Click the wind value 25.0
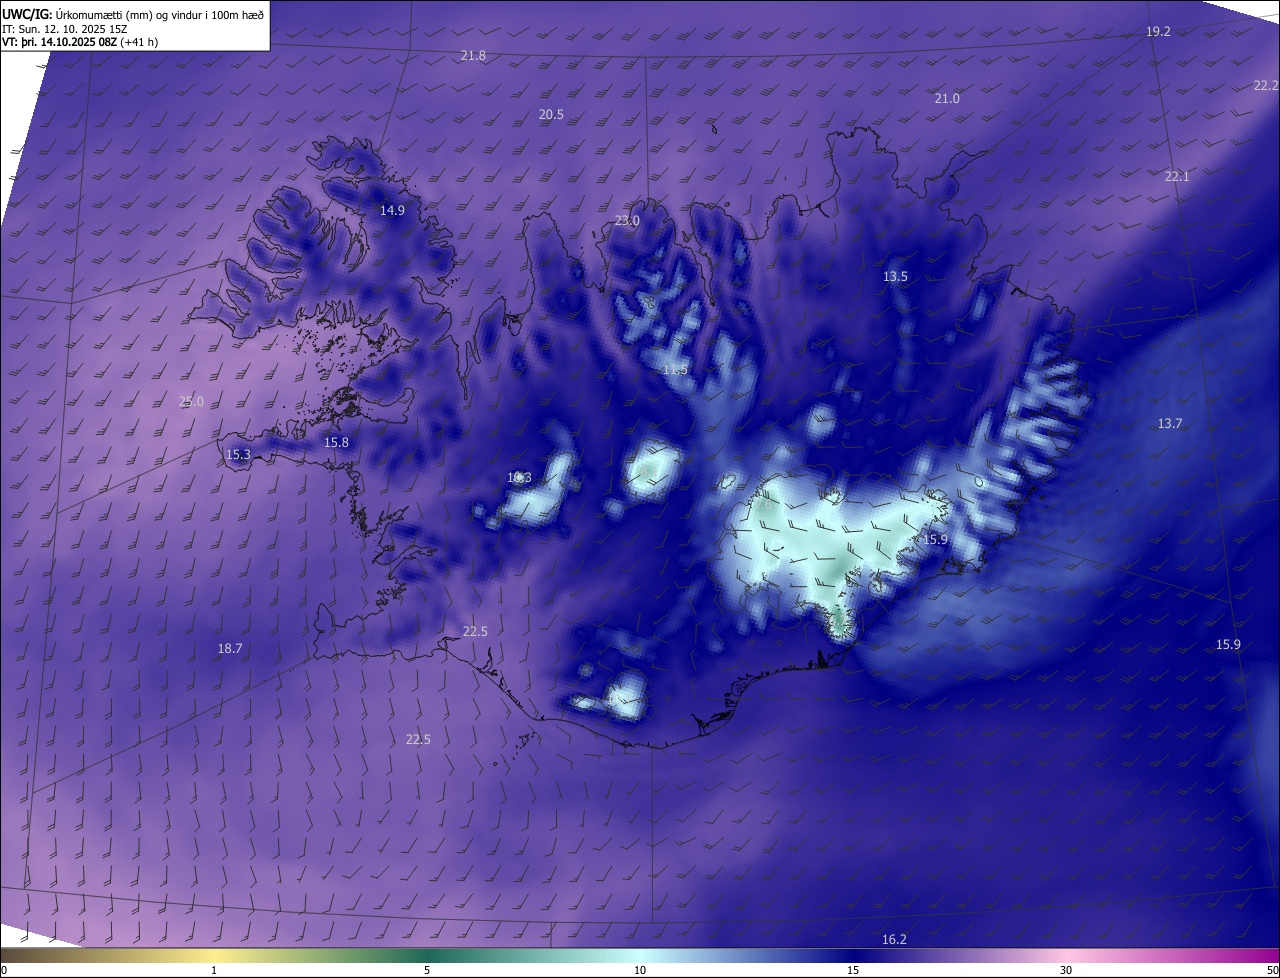Screen dimensions: 1280x978 tap(191, 402)
